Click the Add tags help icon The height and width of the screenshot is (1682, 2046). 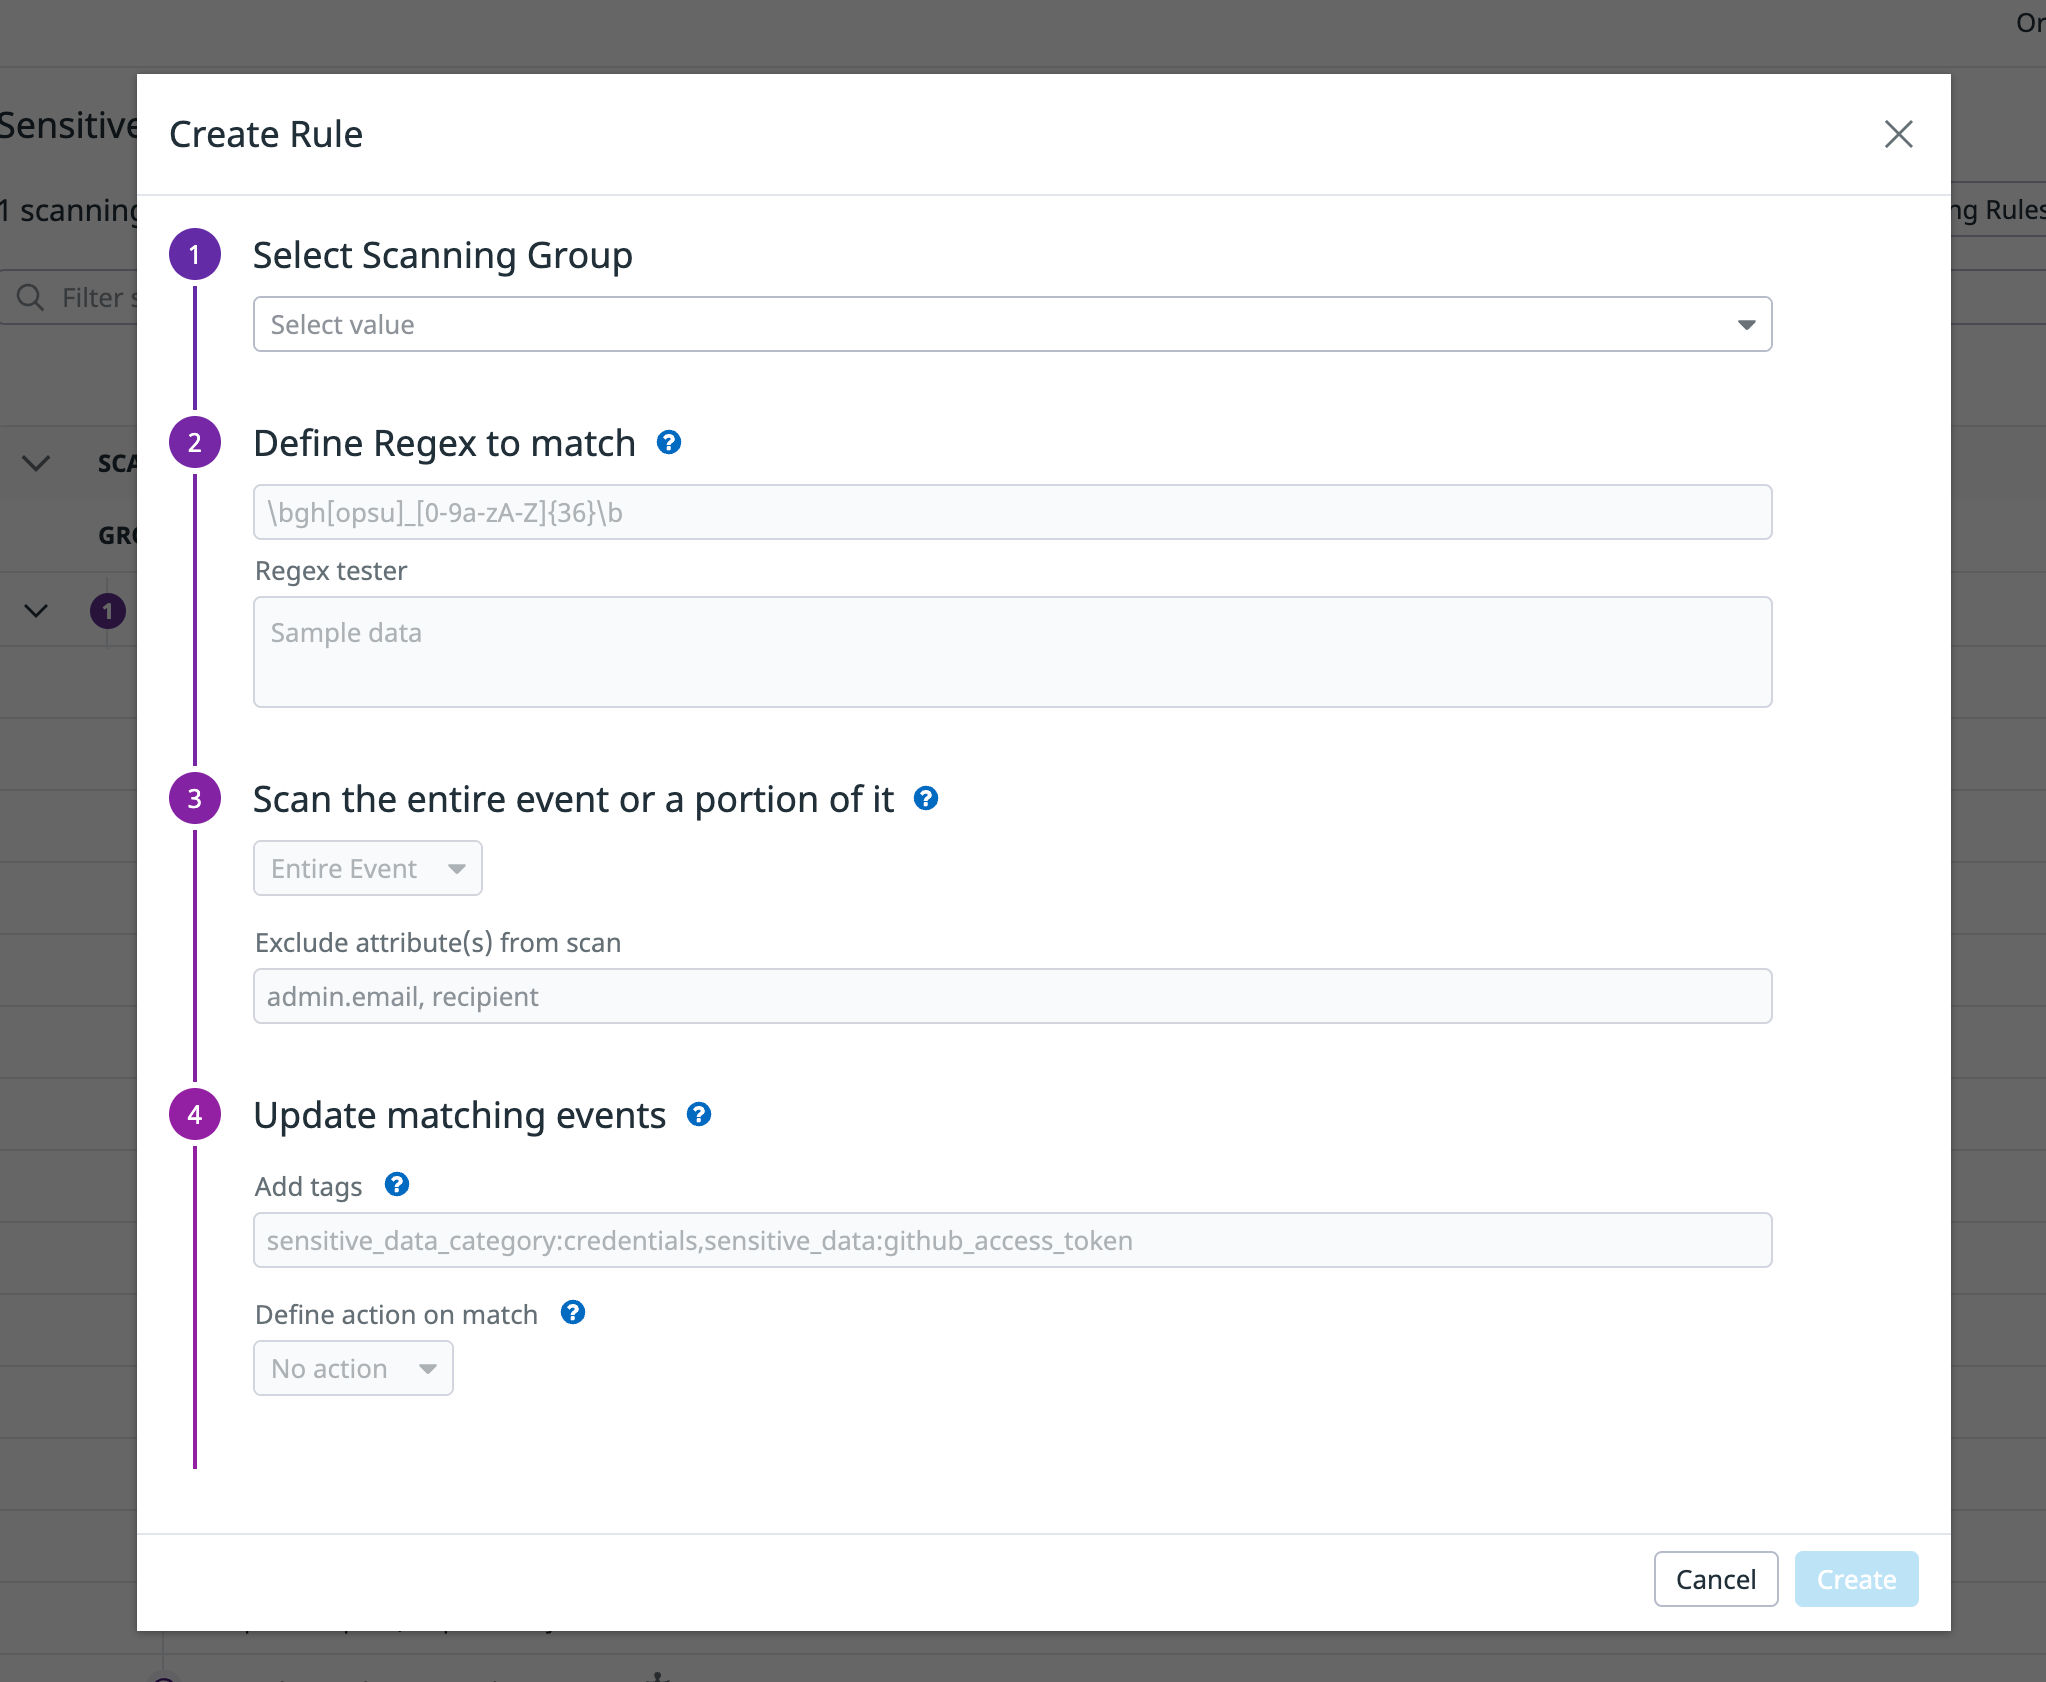click(397, 1185)
